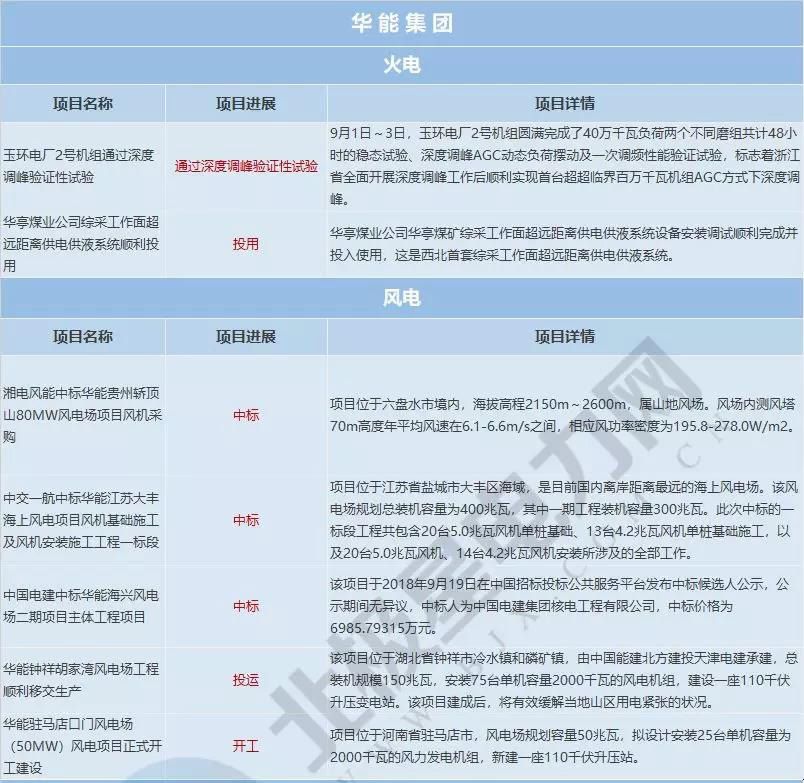Click 项目名称 header in 风电 table
Viewport: 804px width, 783px height.
(83, 336)
